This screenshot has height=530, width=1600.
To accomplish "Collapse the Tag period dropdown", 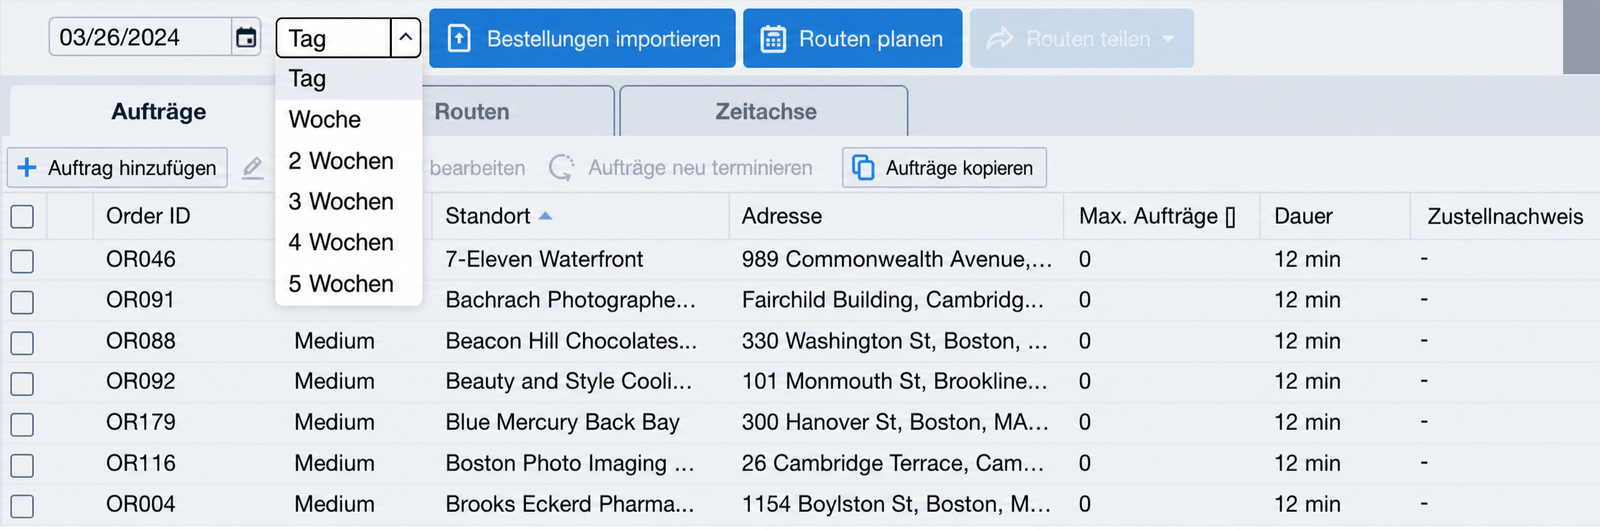I will pos(405,38).
